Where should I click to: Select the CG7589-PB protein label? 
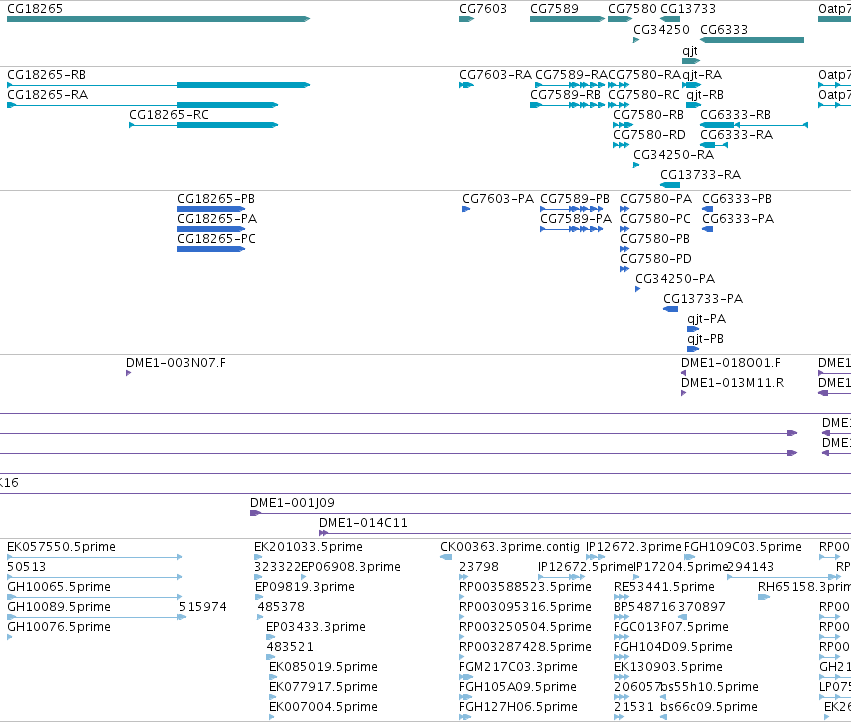575,199
